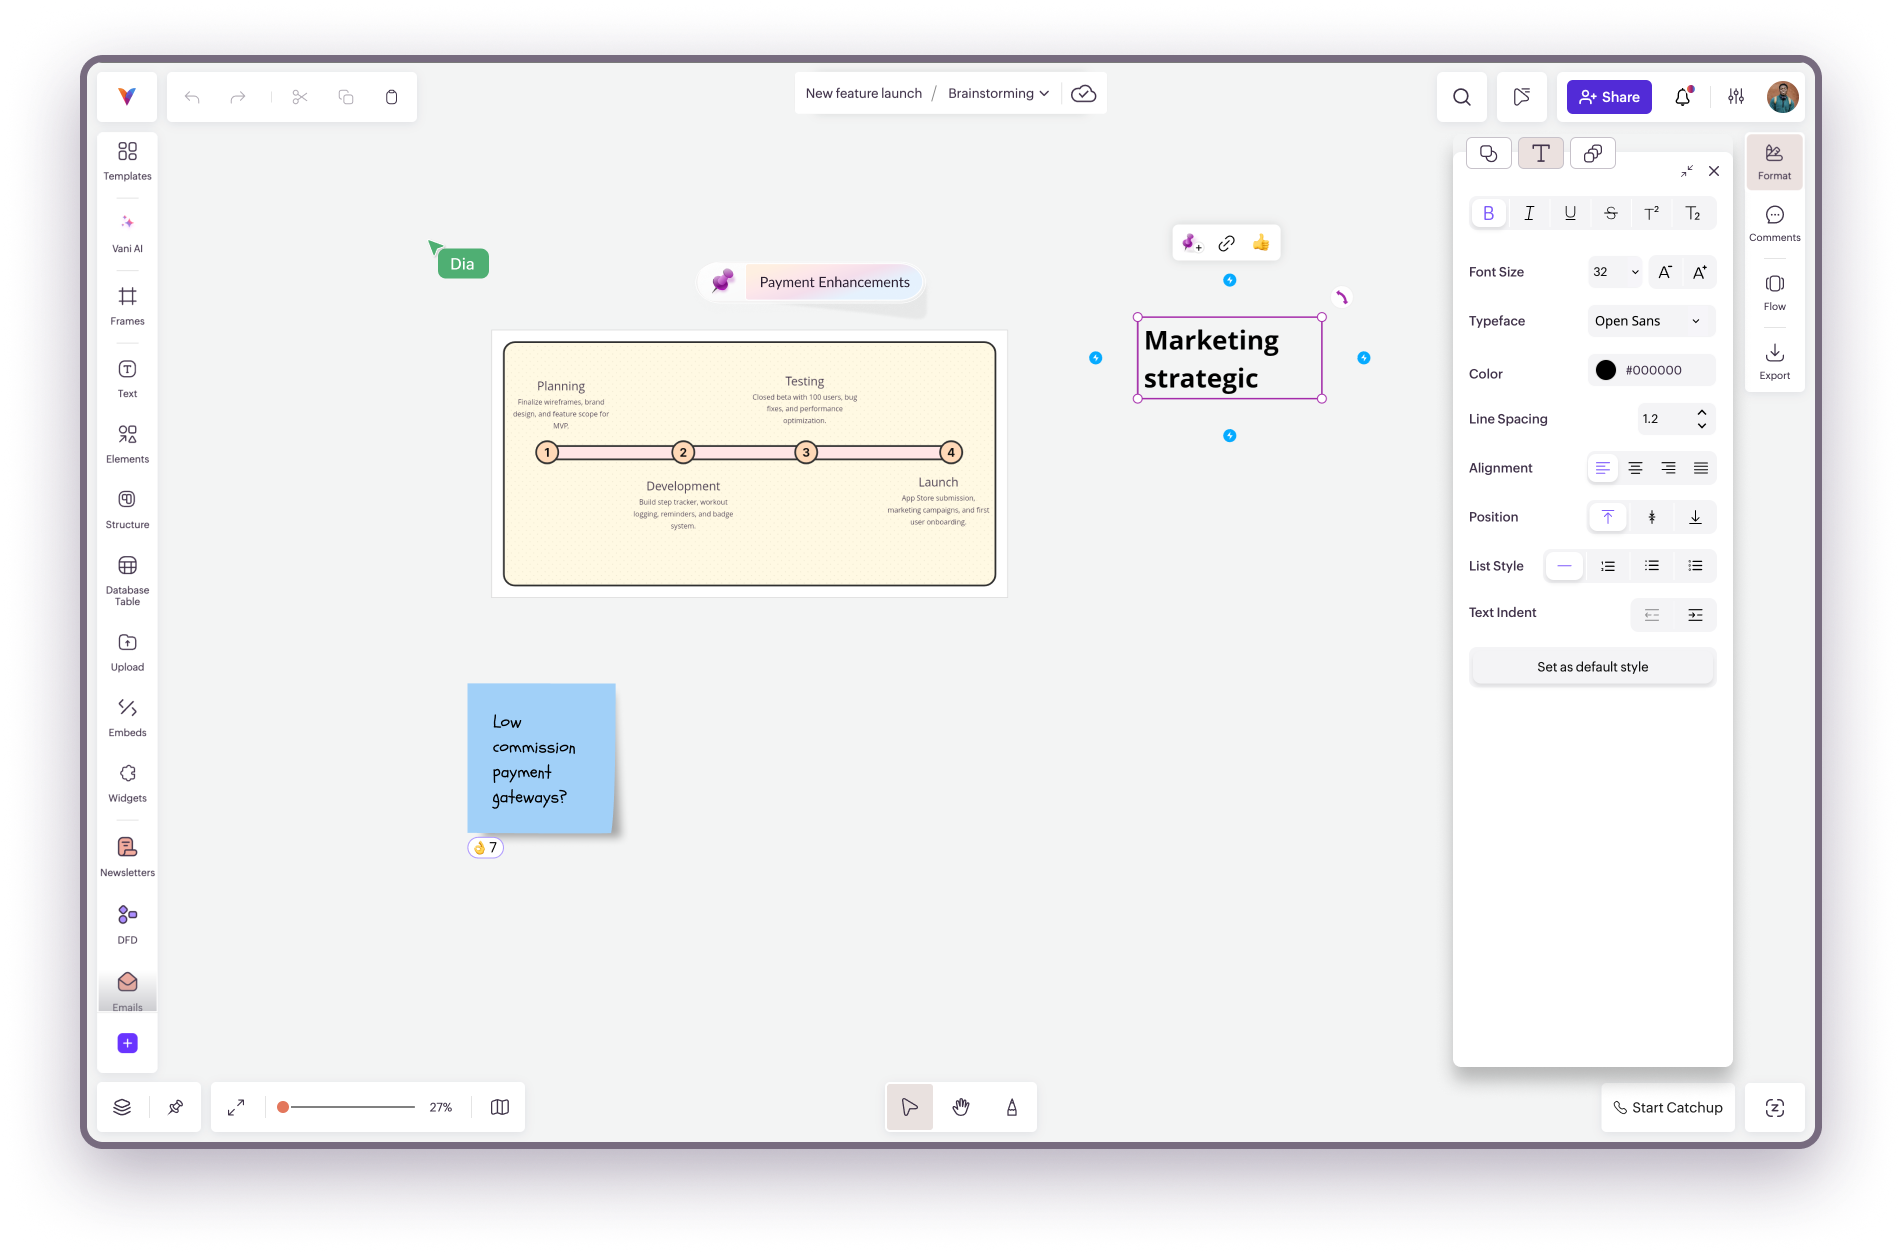This screenshot has height=1254, width=1902.
Task: Open the Embeds tool
Action: click(x=127, y=718)
